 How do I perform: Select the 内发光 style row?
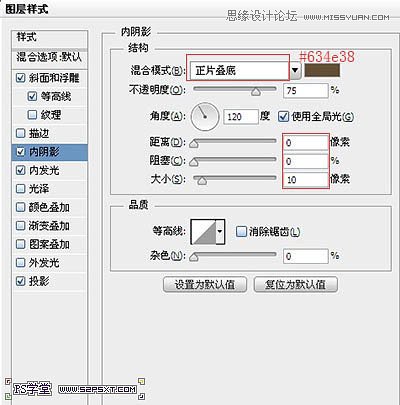(x=50, y=170)
